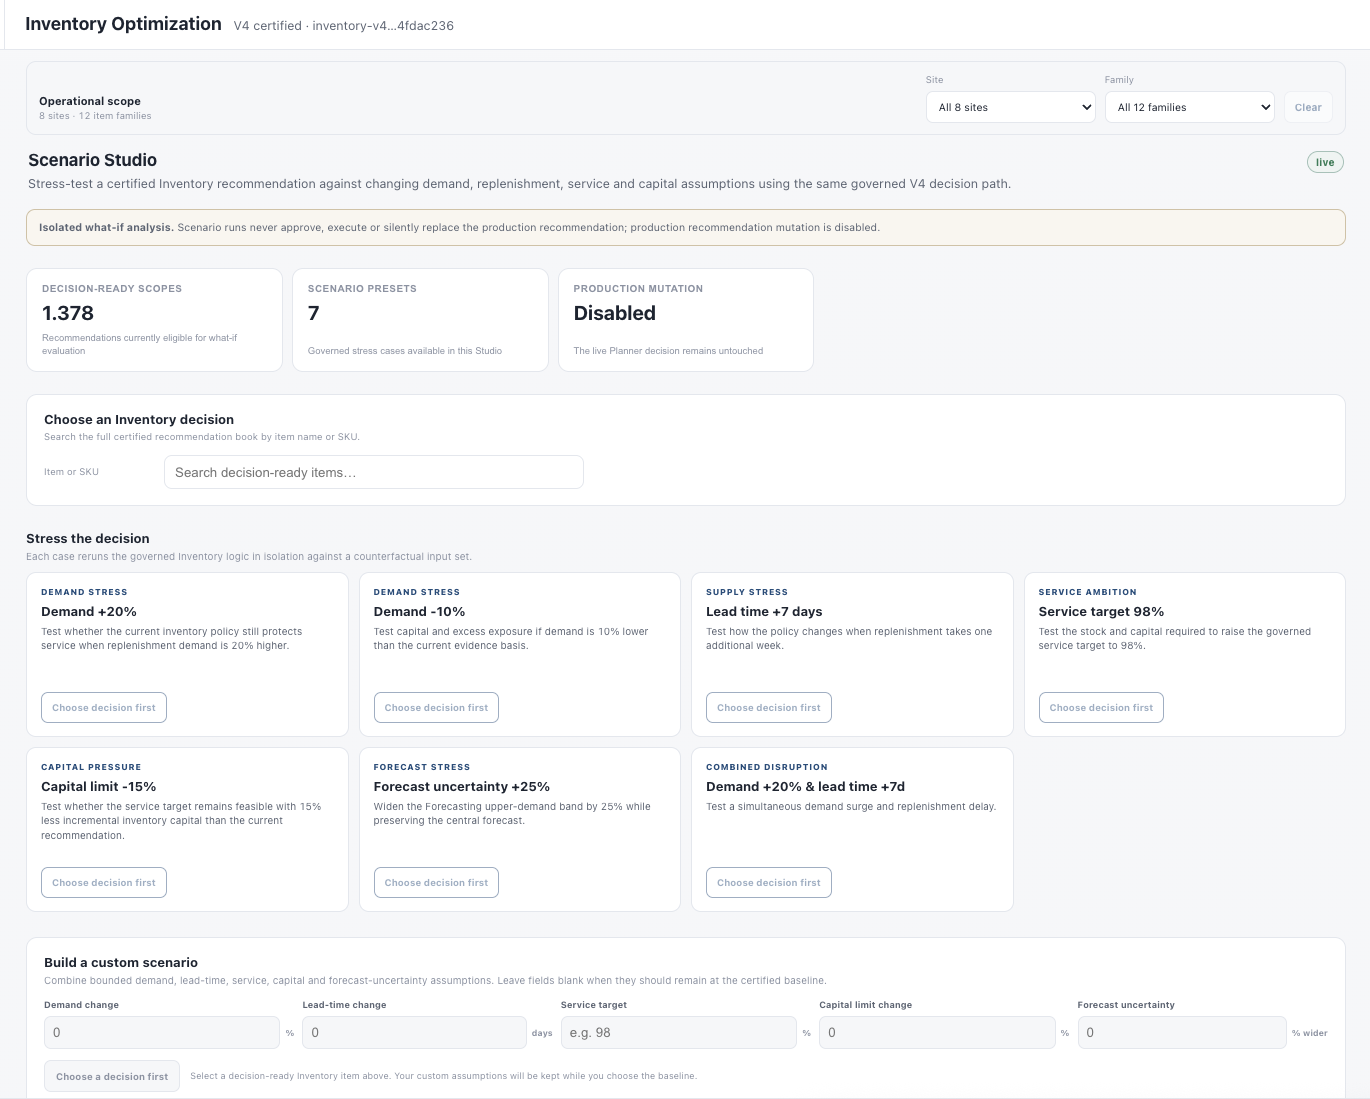This screenshot has width=1370, height=1099.
Task: Click the 8 sites · 12 item families text
Action: [x=95, y=116]
